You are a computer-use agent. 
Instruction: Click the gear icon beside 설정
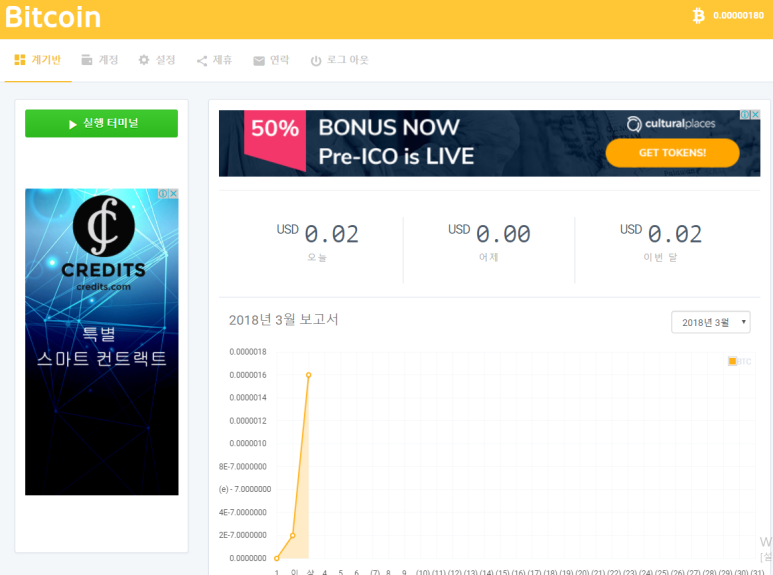click(x=143, y=60)
